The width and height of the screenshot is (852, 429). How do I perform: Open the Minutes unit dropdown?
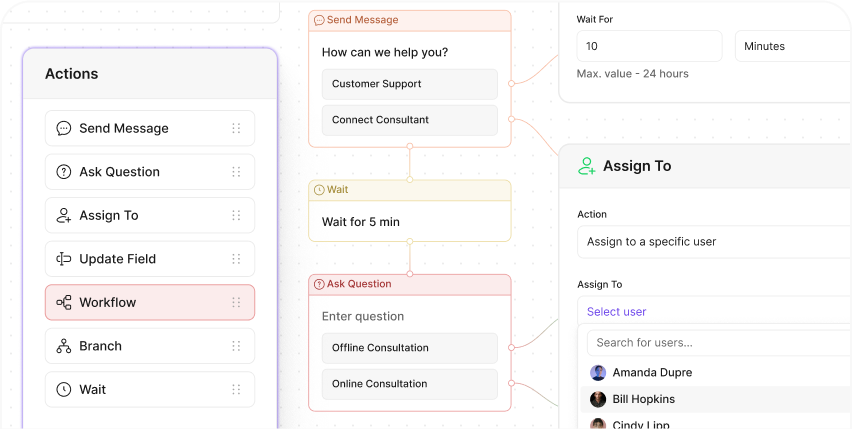[x=793, y=46]
